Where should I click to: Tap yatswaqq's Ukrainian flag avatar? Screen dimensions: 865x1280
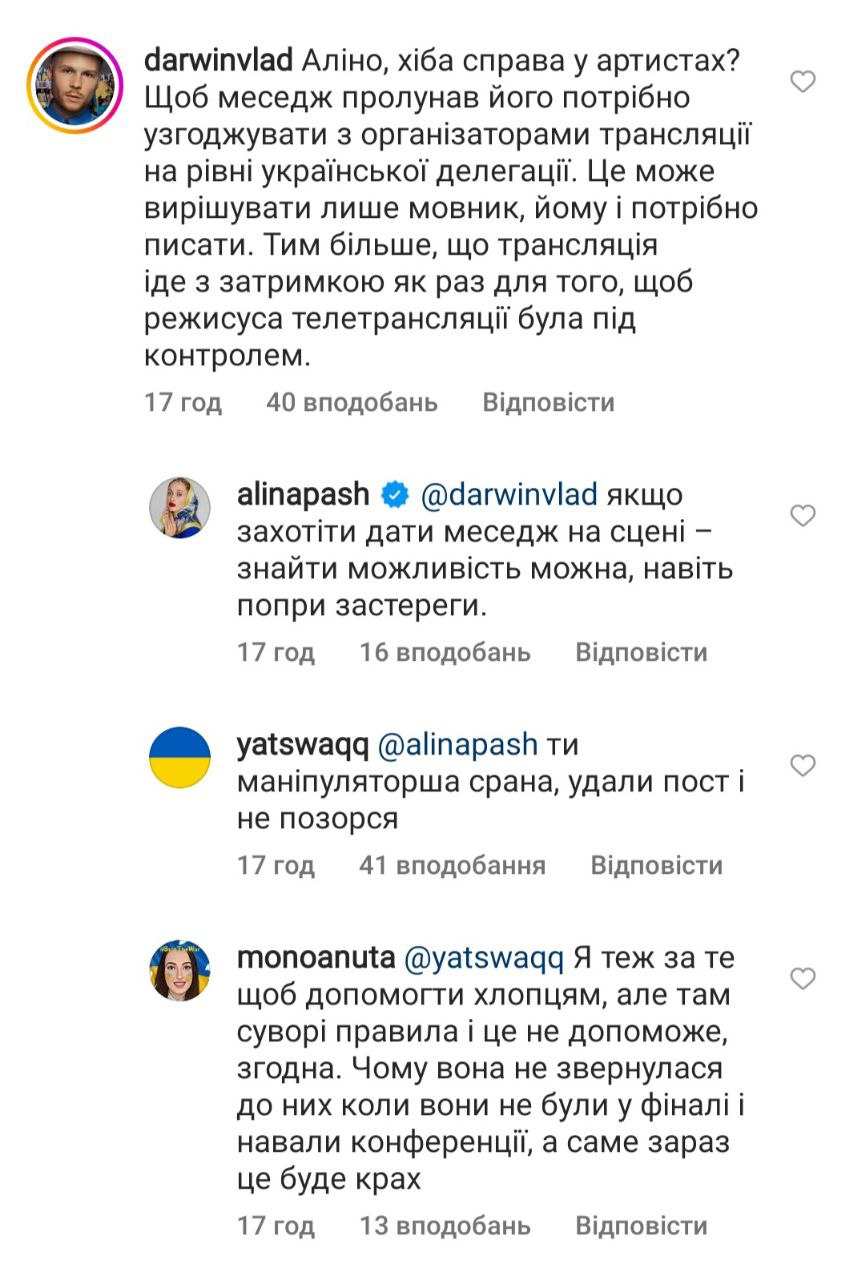click(x=180, y=758)
